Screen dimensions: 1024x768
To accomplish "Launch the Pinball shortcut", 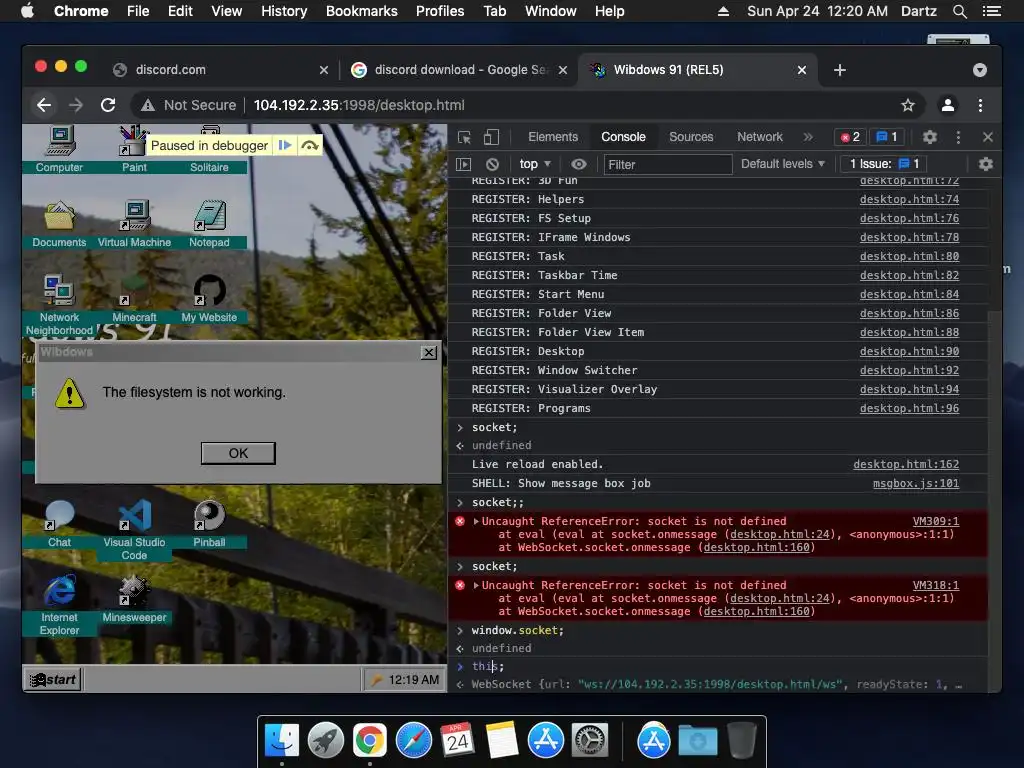I will [x=209, y=524].
